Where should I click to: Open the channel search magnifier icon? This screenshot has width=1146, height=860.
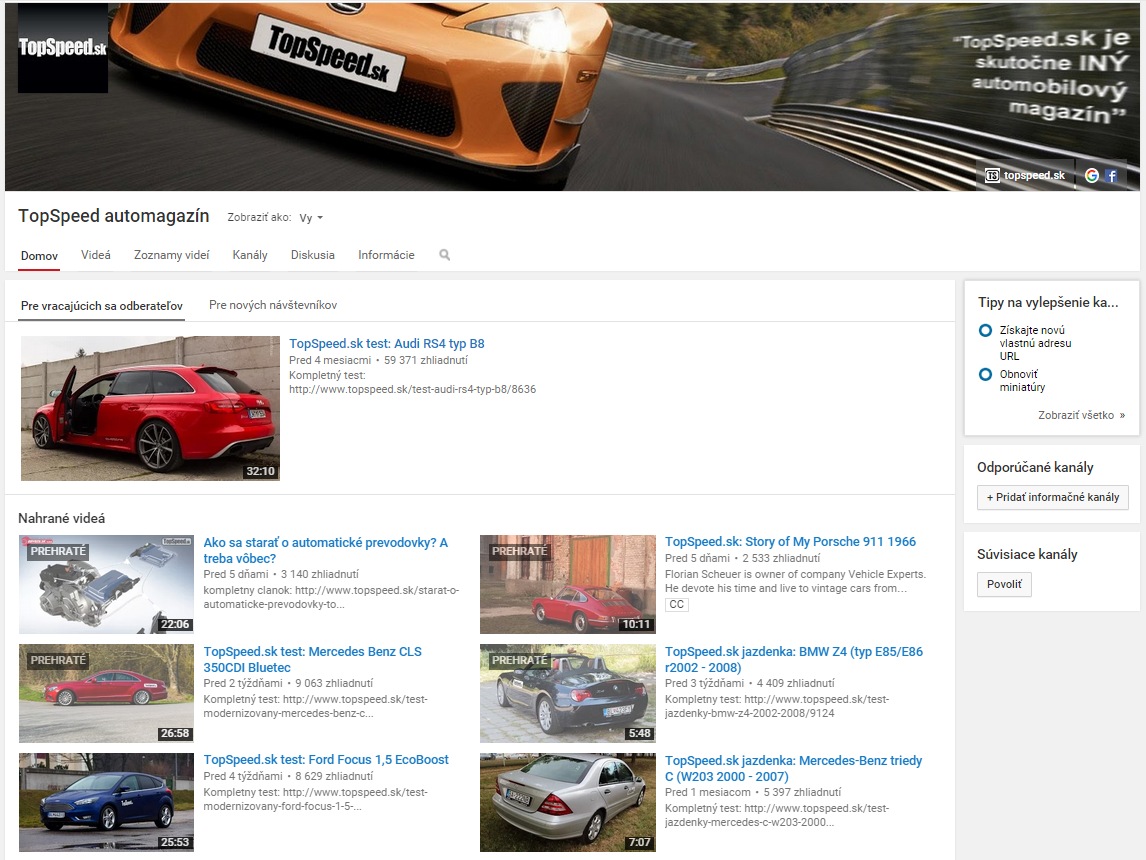(444, 255)
